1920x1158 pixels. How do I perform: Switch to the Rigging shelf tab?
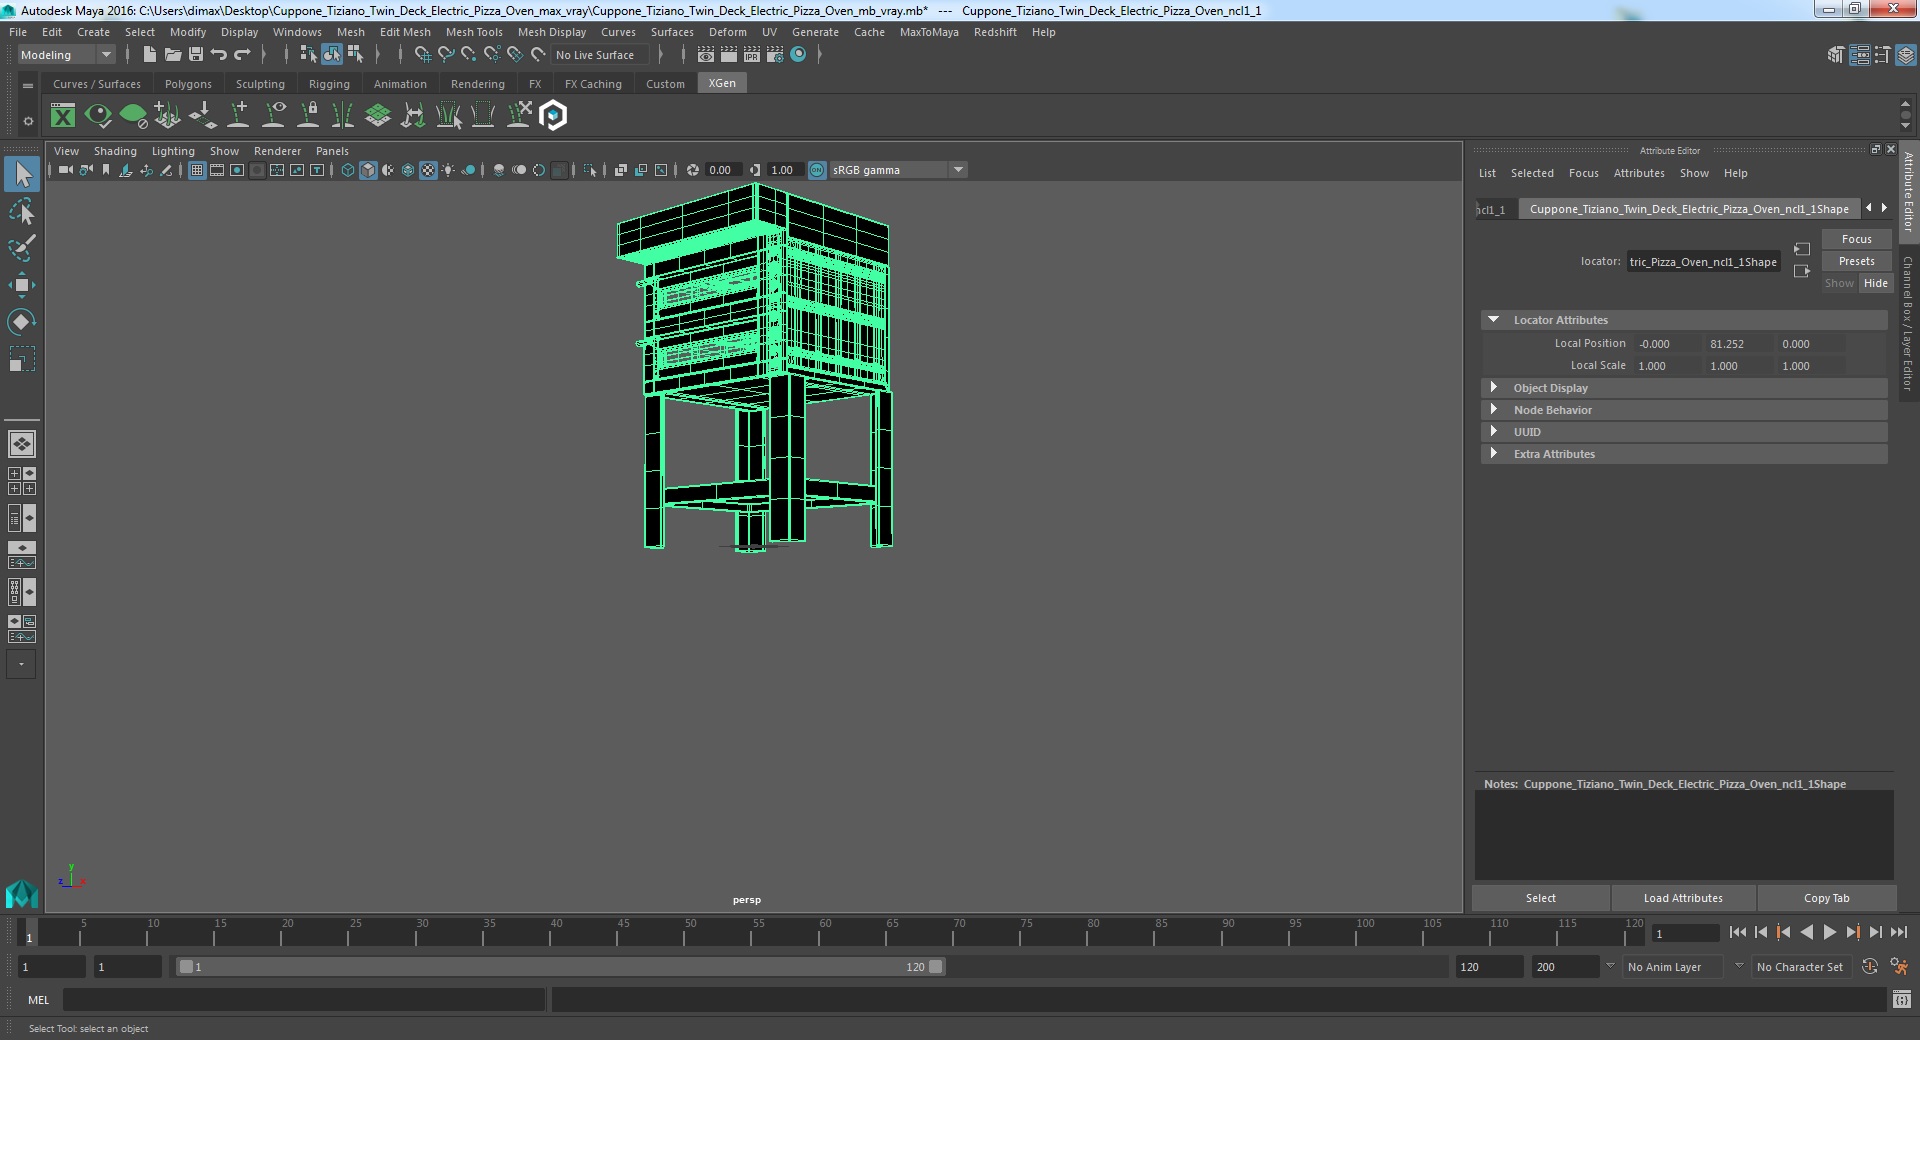tap(329, 84)
